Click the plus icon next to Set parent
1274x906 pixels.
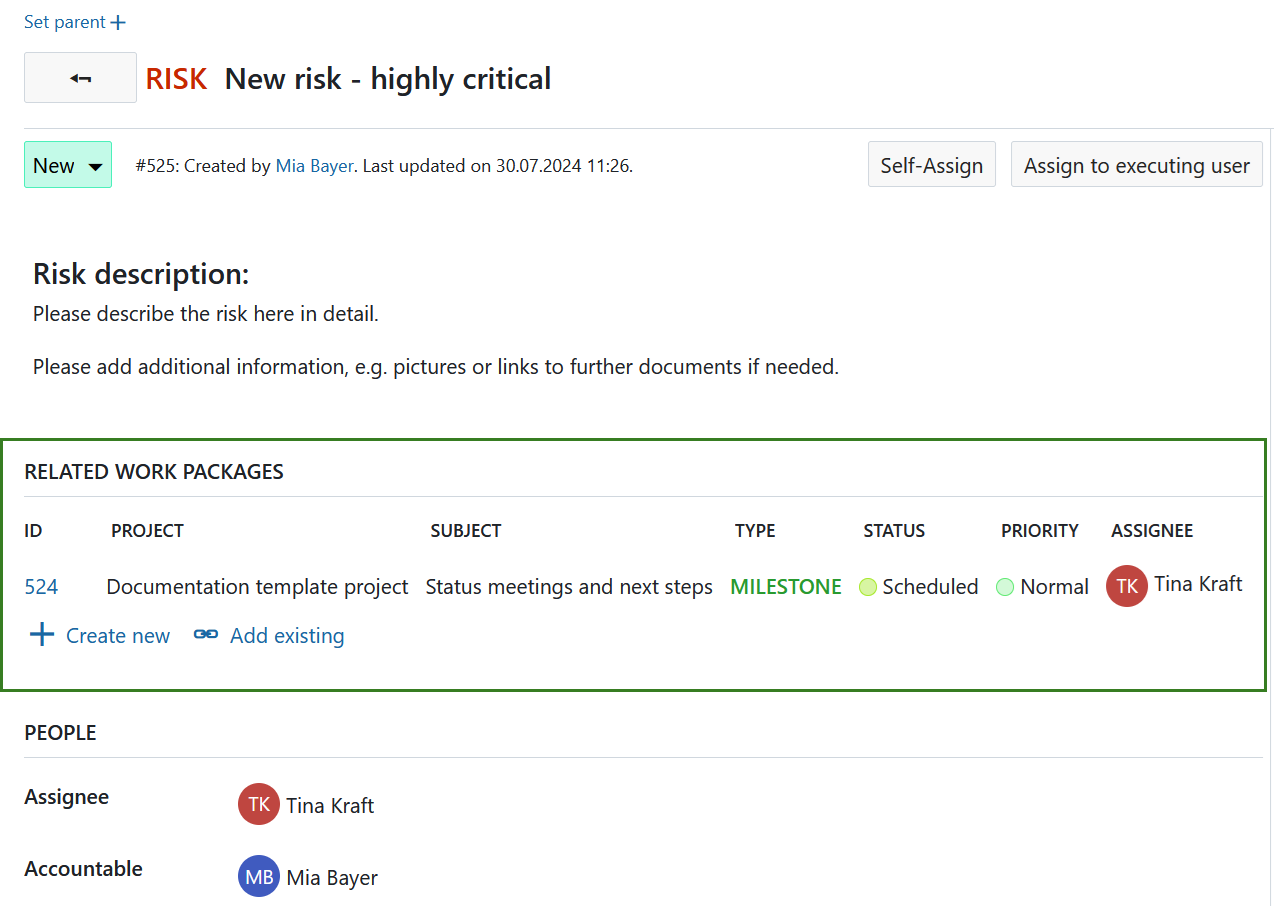[119, 21]
